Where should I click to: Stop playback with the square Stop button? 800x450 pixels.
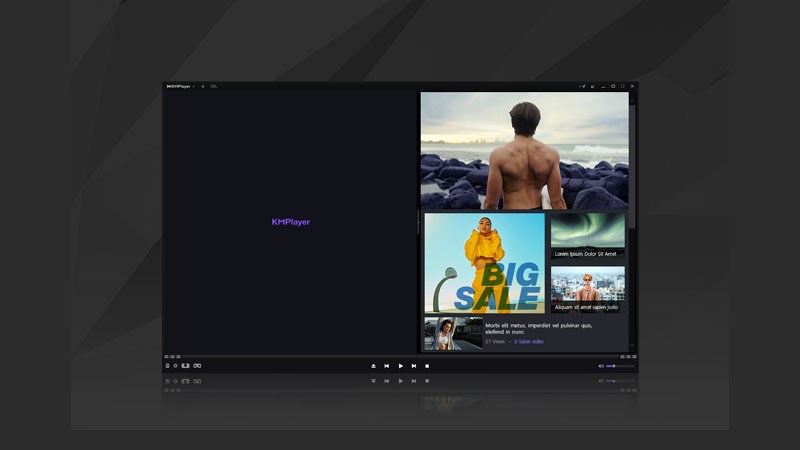(x=427, y=366)
